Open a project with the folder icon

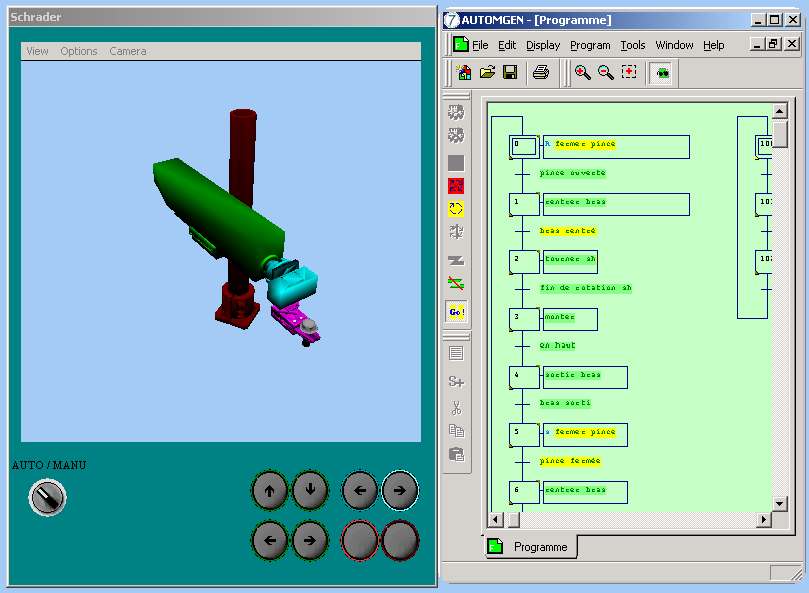[x=487, y=72]
